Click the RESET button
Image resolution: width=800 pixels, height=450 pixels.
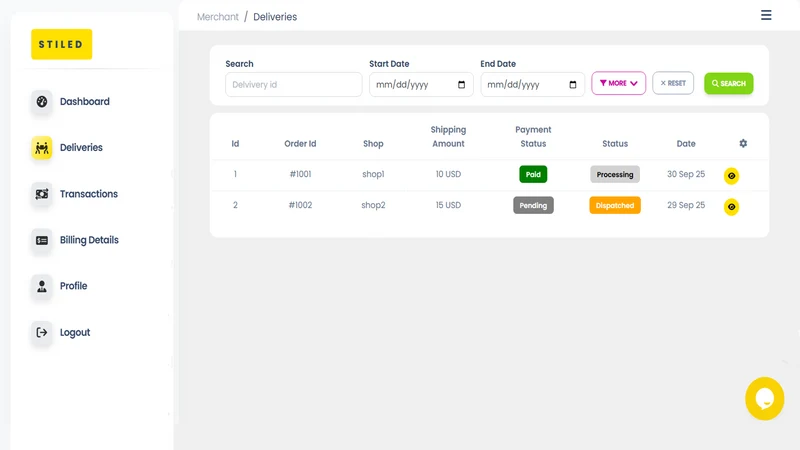pyautogui.click(x=673, y=83)
